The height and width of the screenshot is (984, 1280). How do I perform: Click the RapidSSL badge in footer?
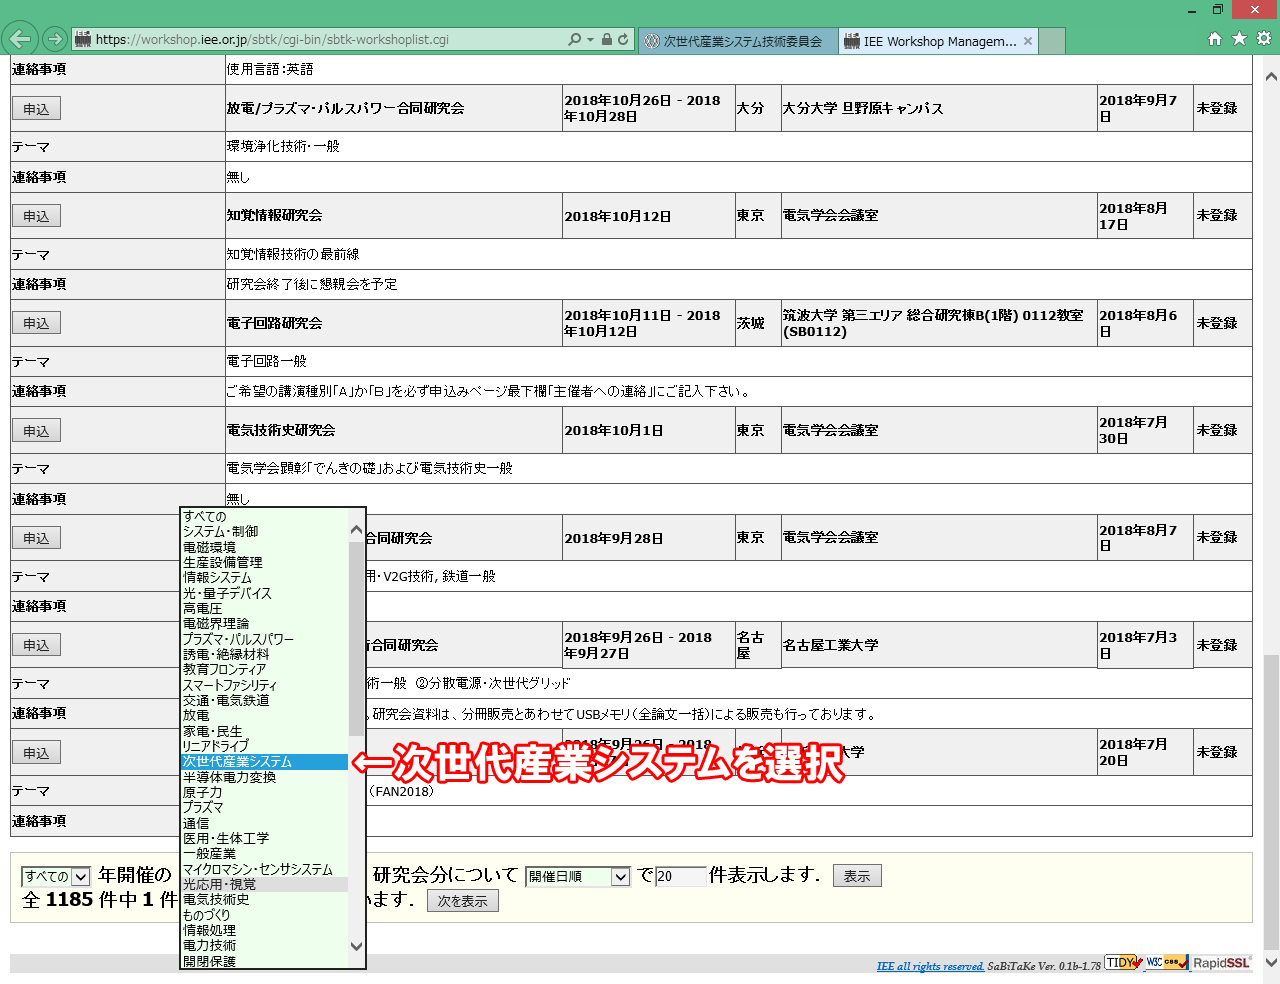(1221, 963)
